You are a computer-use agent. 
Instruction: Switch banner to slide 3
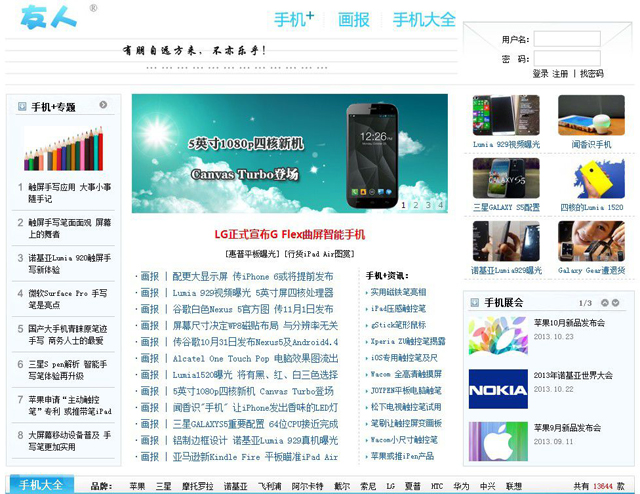(x=428, y=205)
